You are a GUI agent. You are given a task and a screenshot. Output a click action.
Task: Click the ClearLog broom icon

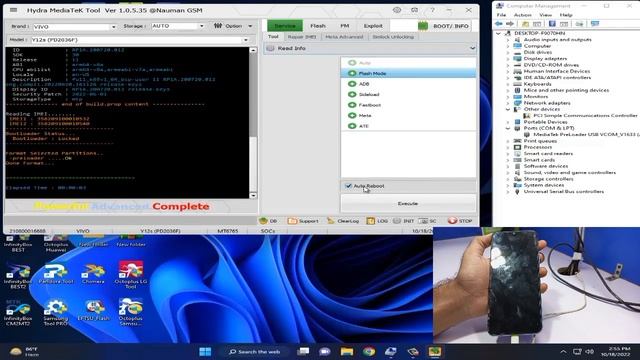(x=331, y=221)
